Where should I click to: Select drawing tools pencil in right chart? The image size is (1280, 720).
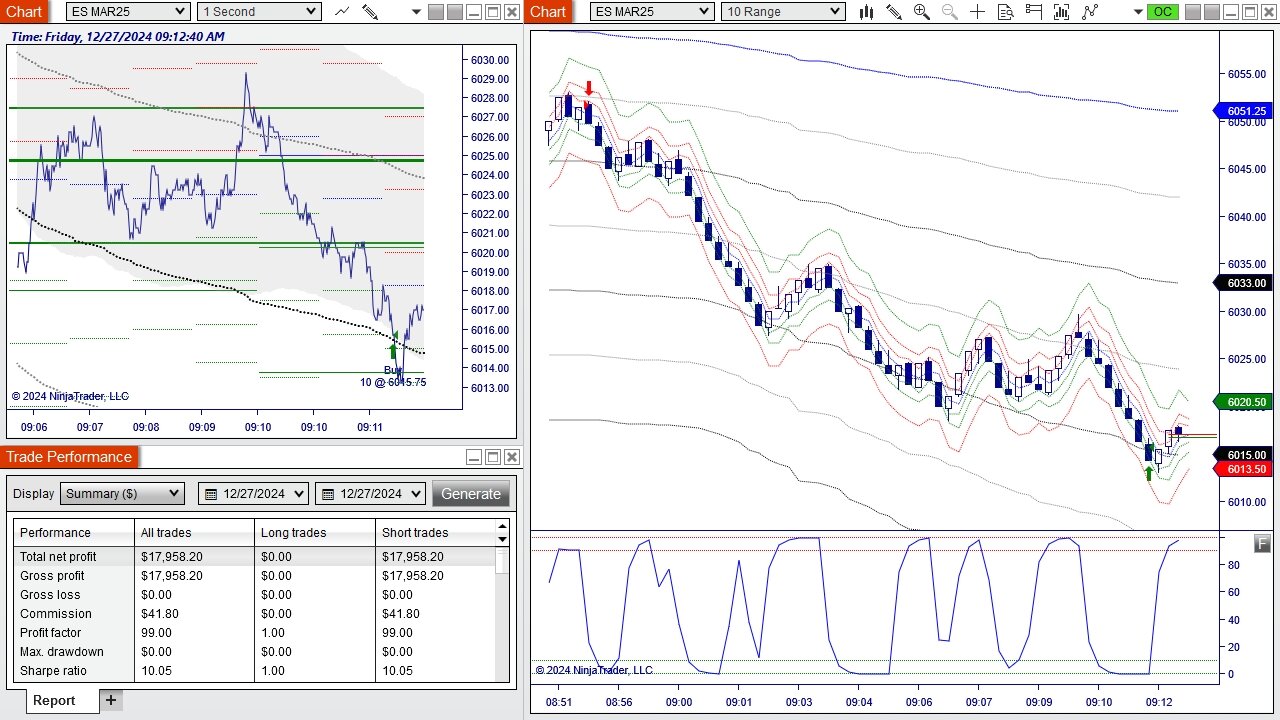tap(894, 12)
